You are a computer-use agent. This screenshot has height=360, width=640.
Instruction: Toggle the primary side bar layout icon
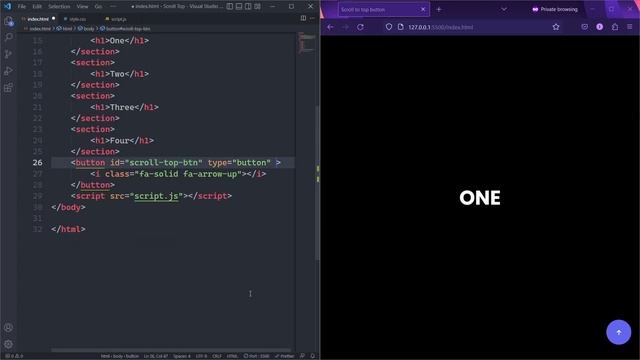coord(230,6)
